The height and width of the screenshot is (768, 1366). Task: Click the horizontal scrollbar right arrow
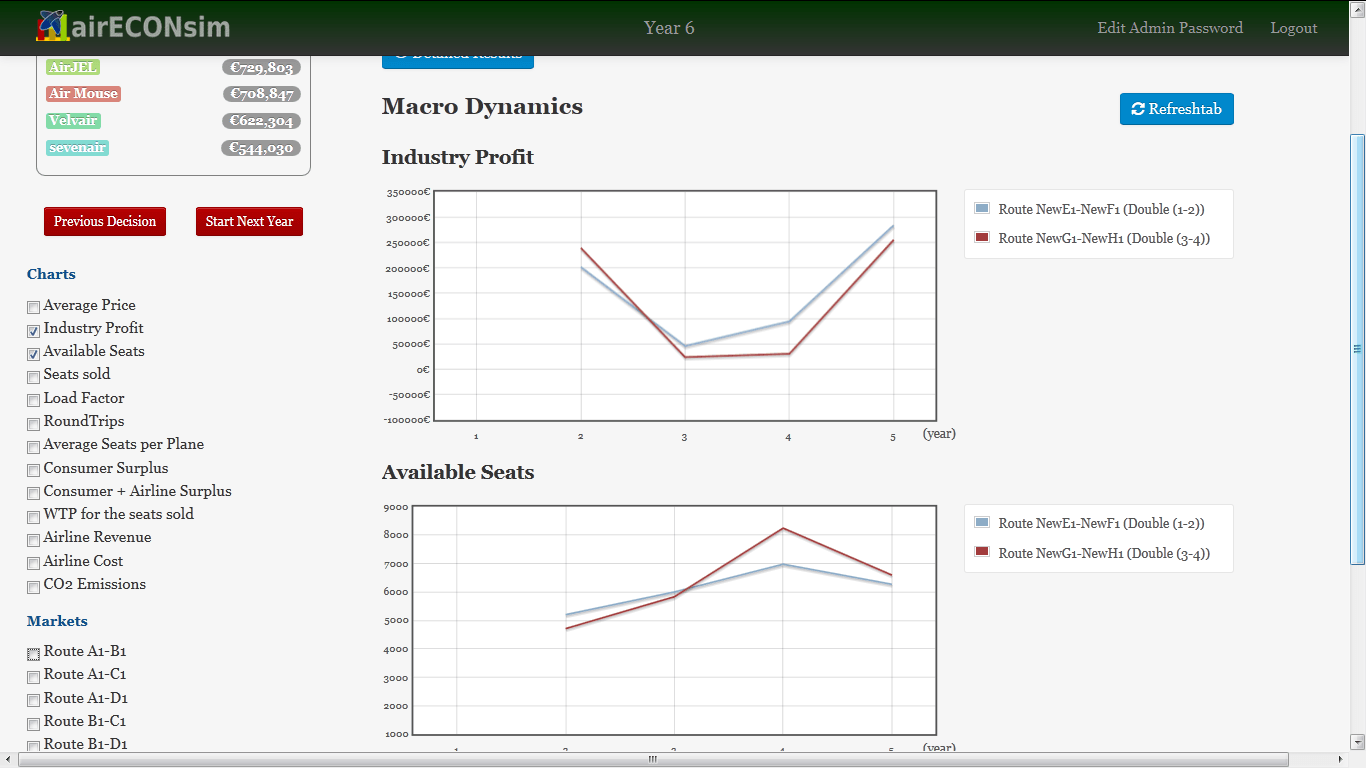[x=1341, y=759]
